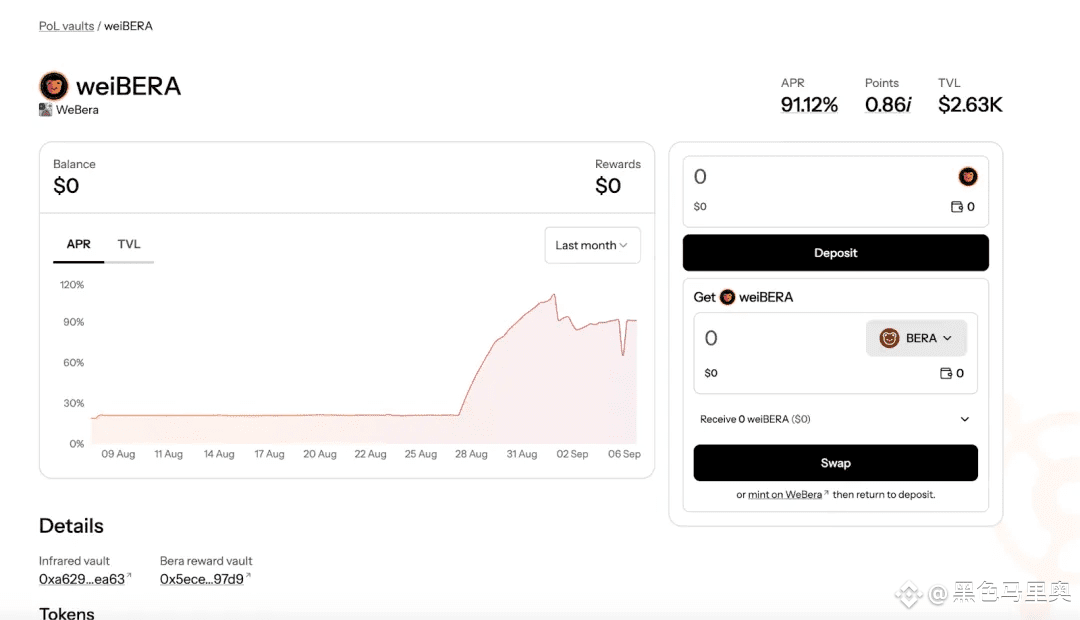The image size is (1080, 620).
Task: Open the Last month time range dropdown
Action: pyautogui.click(x=592, y=245)
